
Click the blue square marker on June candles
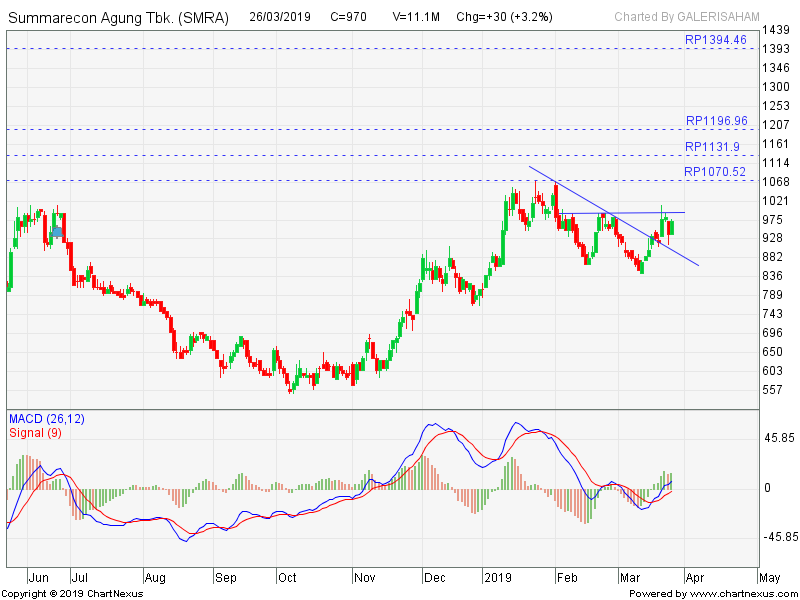click(x=57, y=231)
